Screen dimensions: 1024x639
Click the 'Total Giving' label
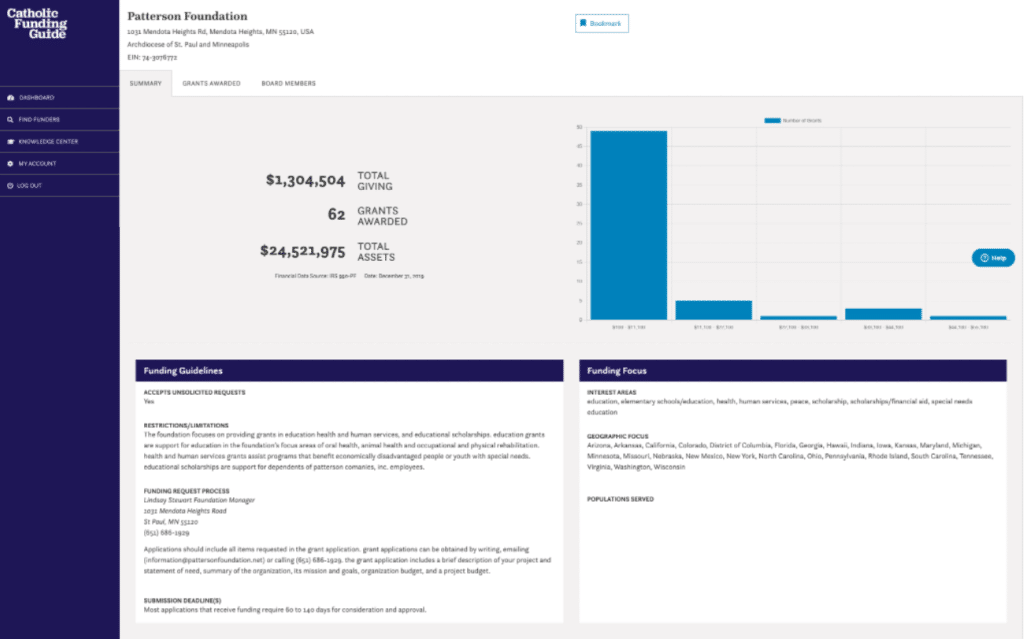pos(375,181)
